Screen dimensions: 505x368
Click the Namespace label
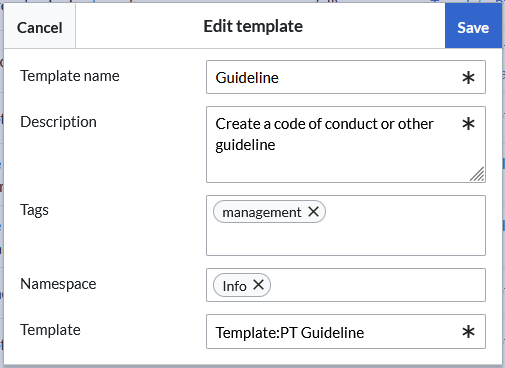58,284
